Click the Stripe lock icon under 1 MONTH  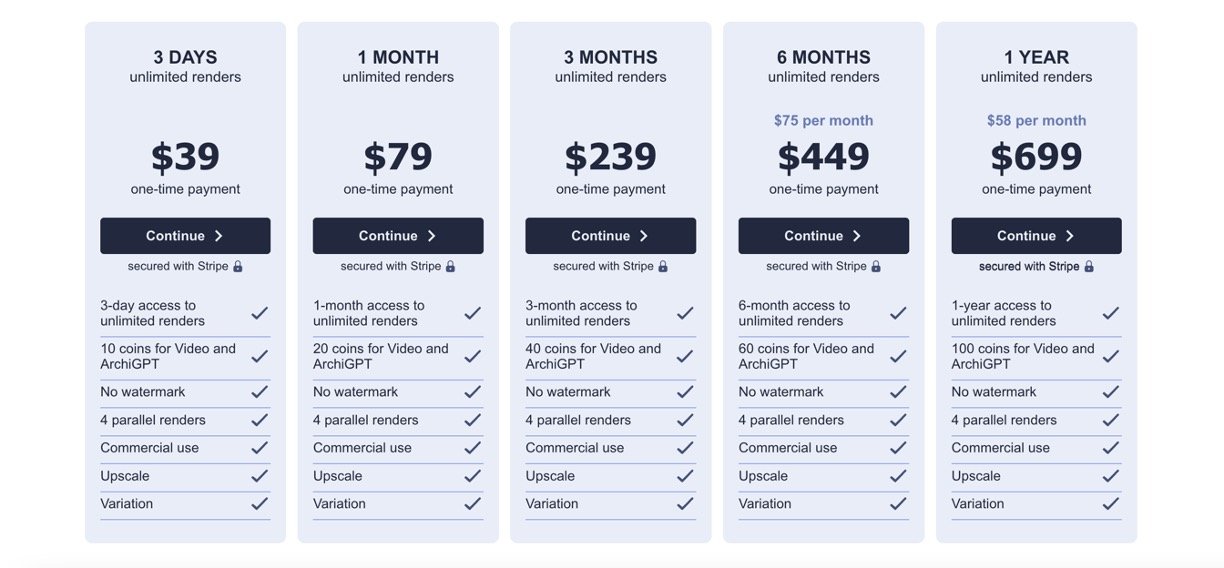450,267
